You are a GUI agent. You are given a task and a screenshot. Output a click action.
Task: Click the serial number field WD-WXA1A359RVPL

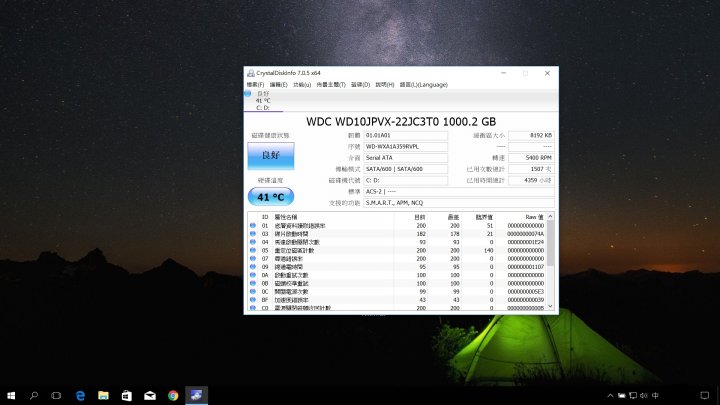pos(405,147)
